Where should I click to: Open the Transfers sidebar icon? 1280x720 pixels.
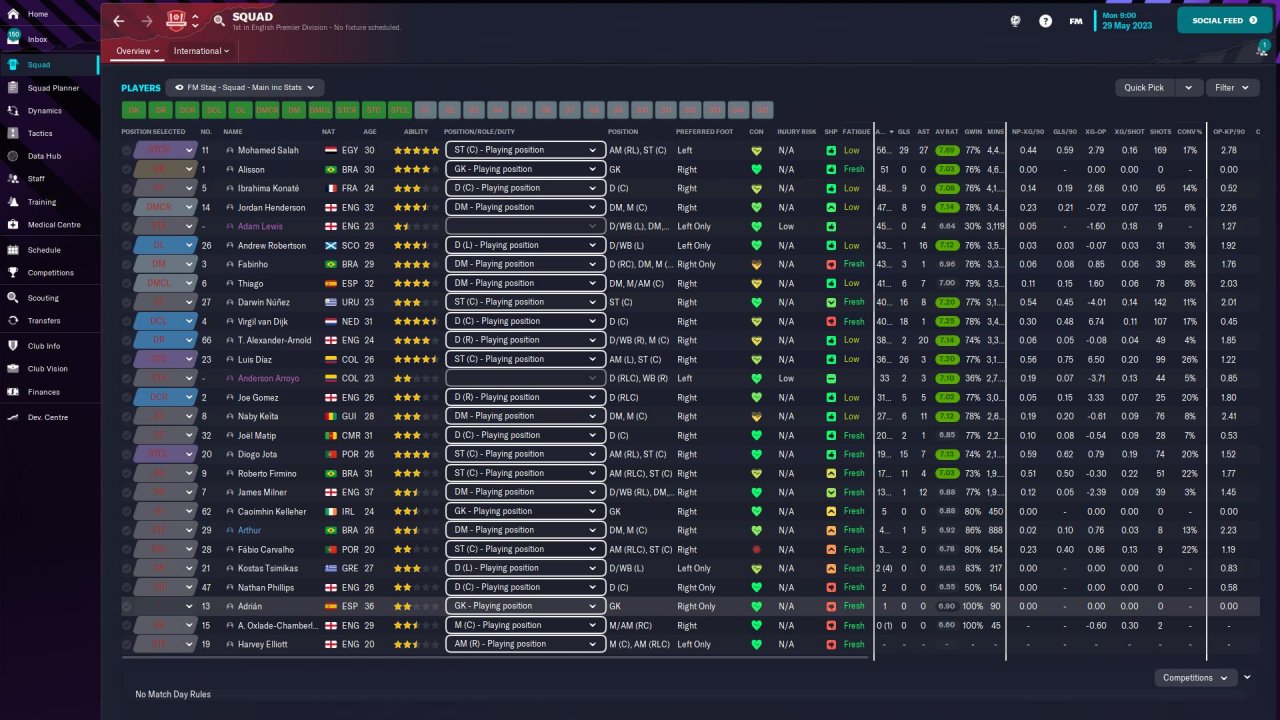(x=13, y=321)
